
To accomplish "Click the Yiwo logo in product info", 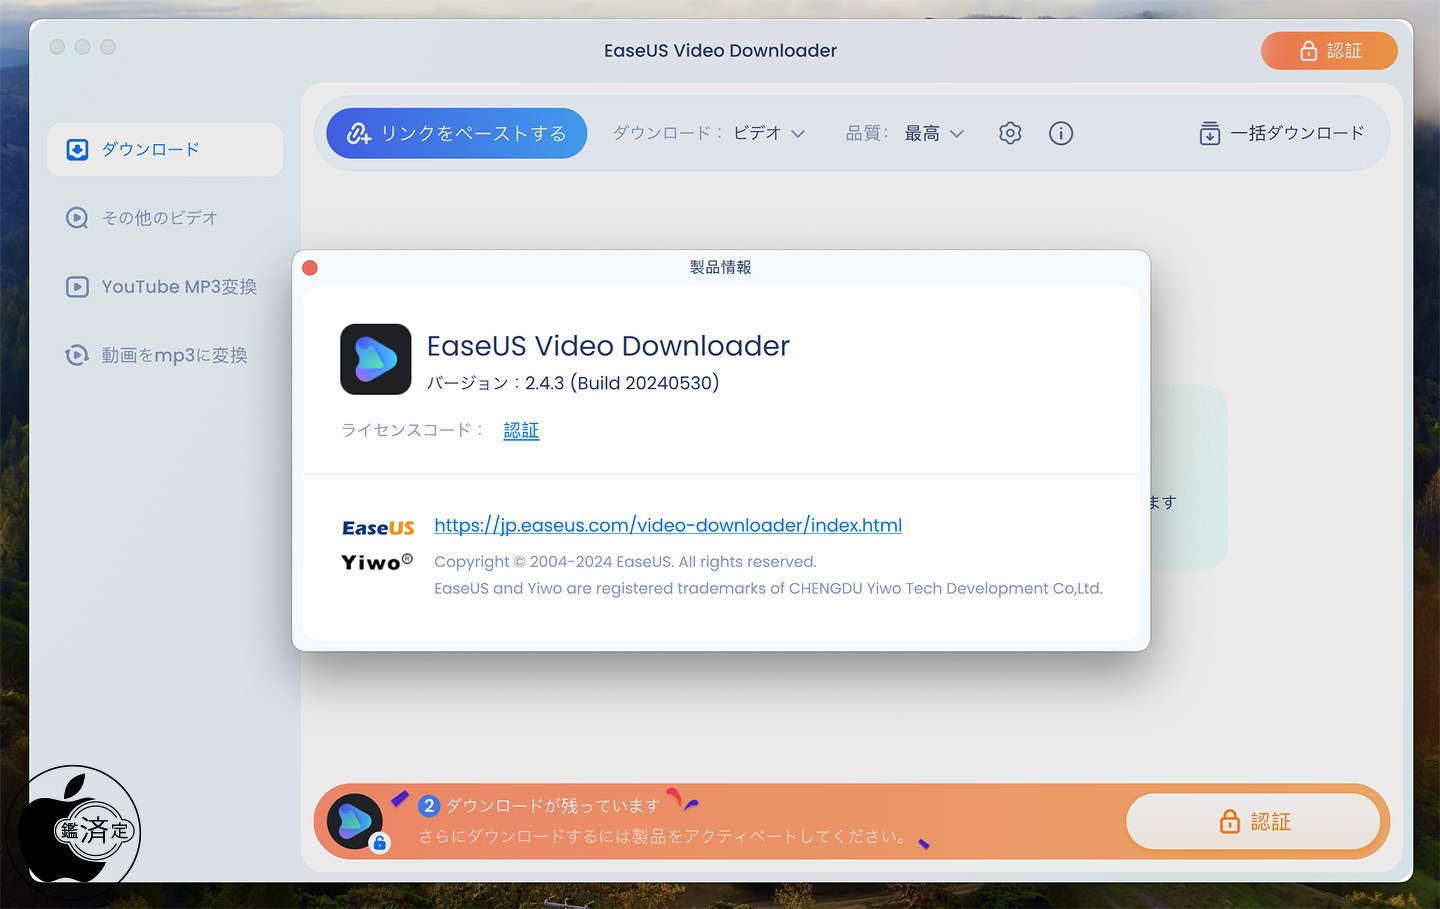I will click(377, 562).
